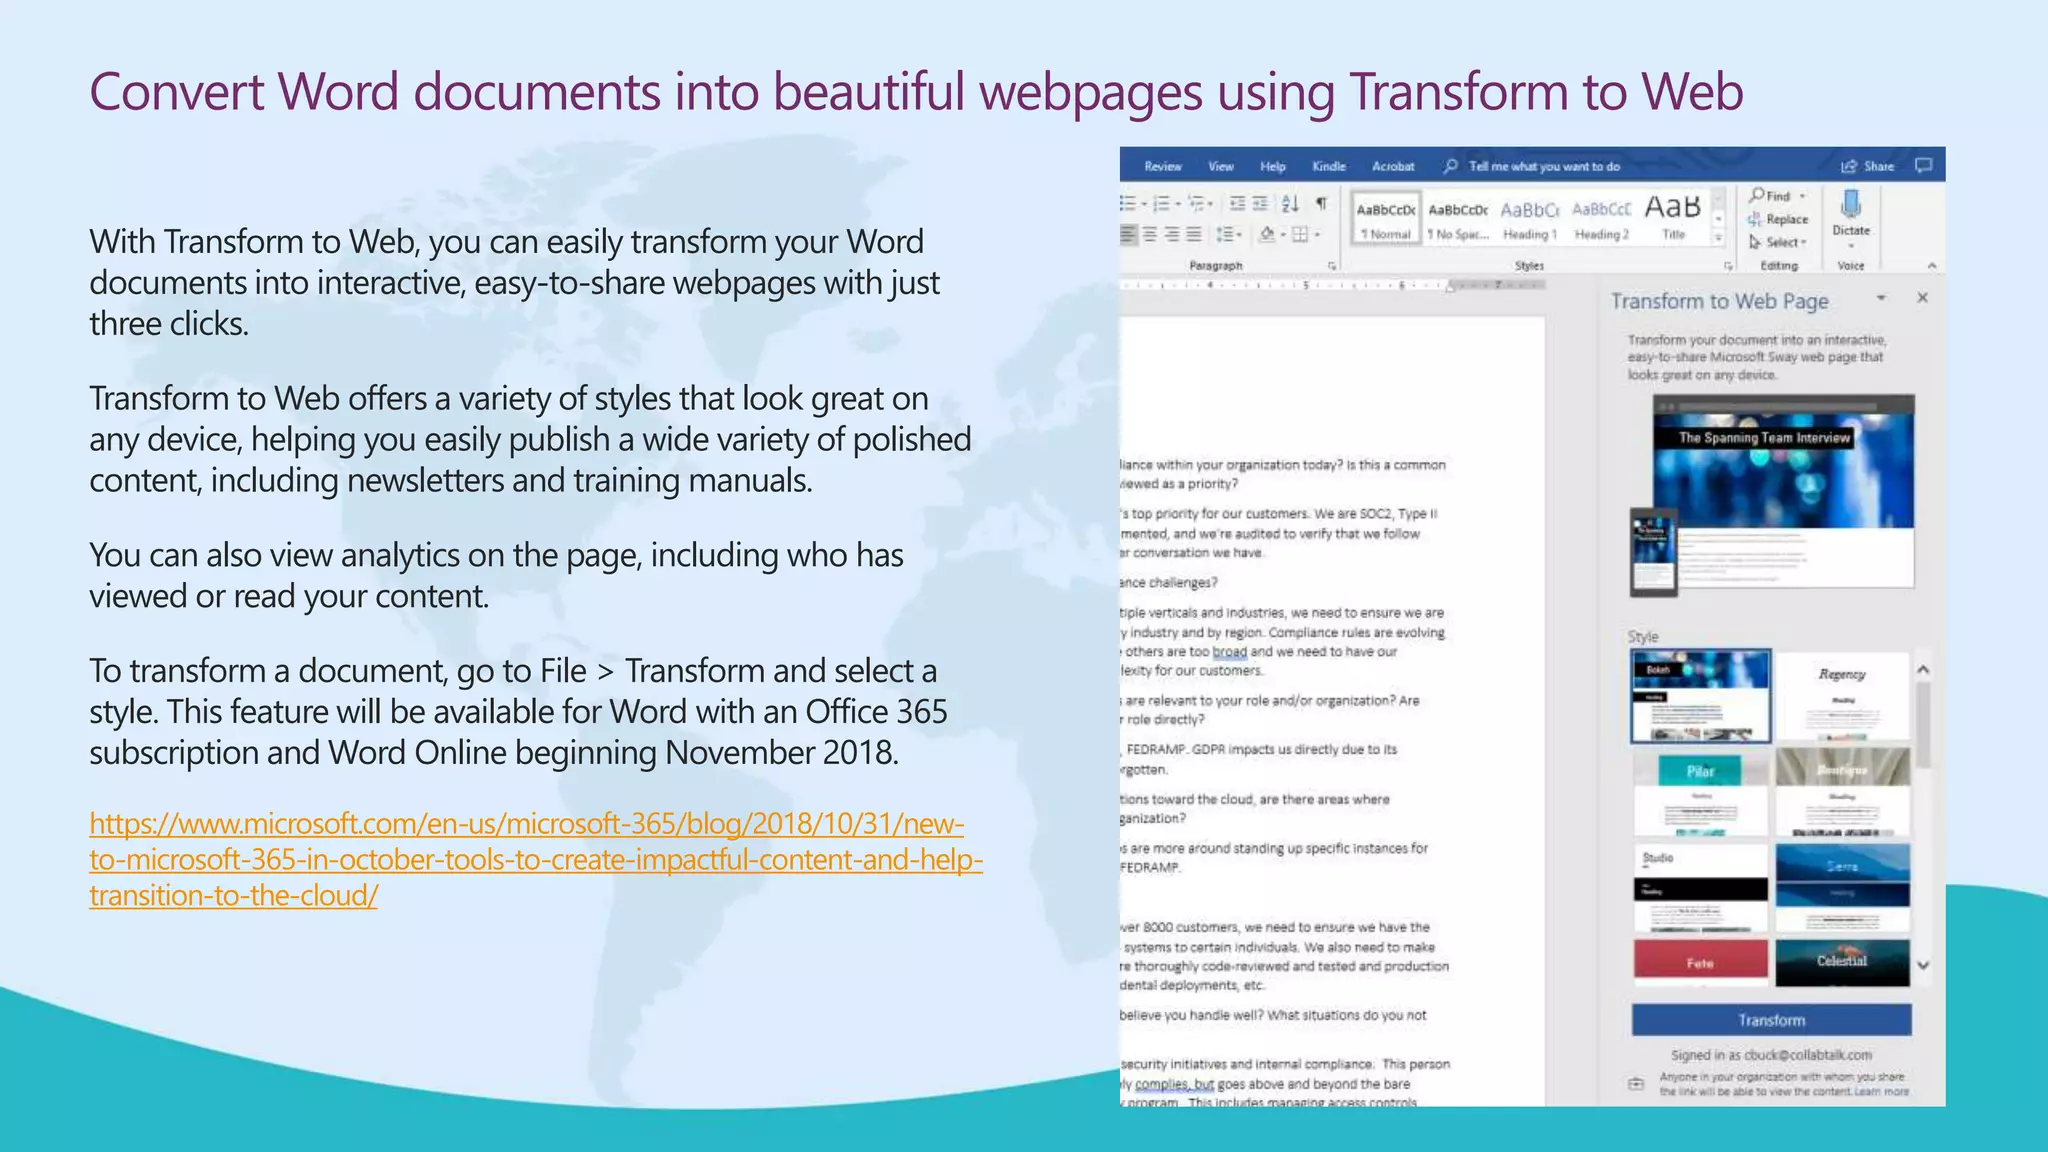
Task: Apply the Heading 2 style
Action: coord(1601,218)
